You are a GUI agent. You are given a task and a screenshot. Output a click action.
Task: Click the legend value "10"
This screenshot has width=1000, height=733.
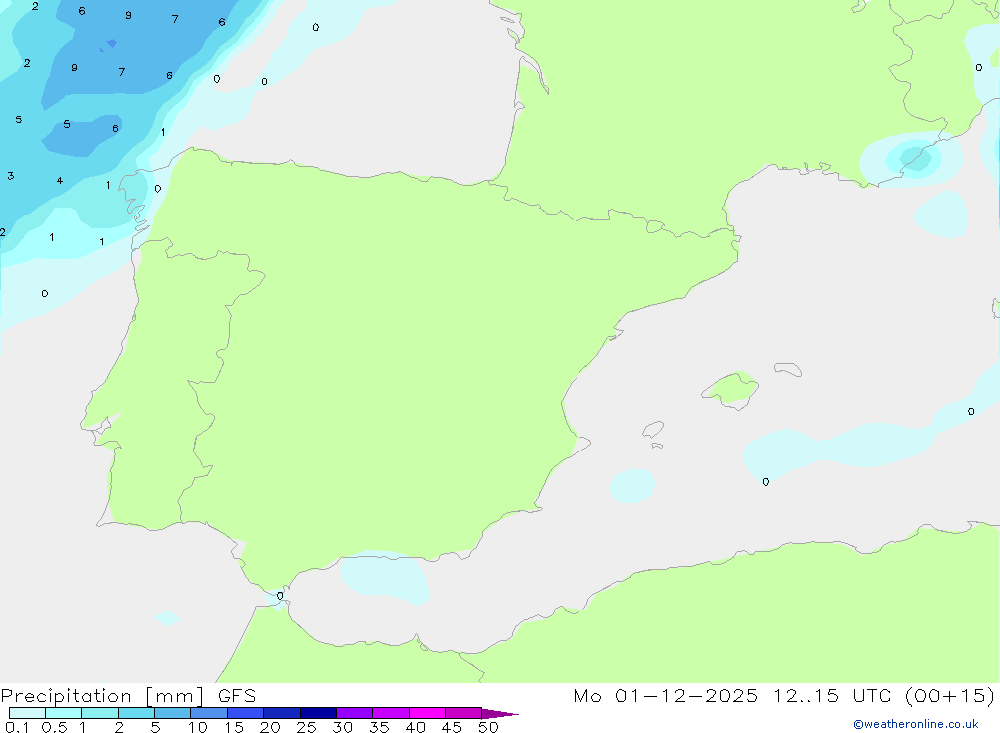click(x=198, y=727)
